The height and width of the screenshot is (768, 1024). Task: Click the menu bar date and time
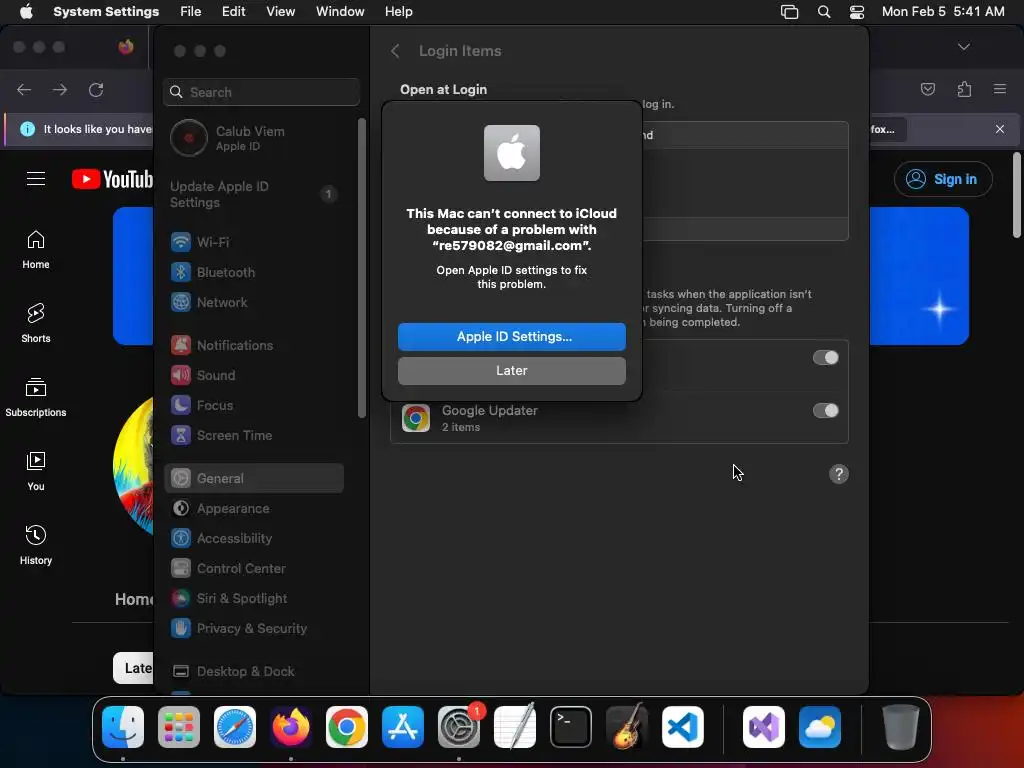(x=943, y=12)
